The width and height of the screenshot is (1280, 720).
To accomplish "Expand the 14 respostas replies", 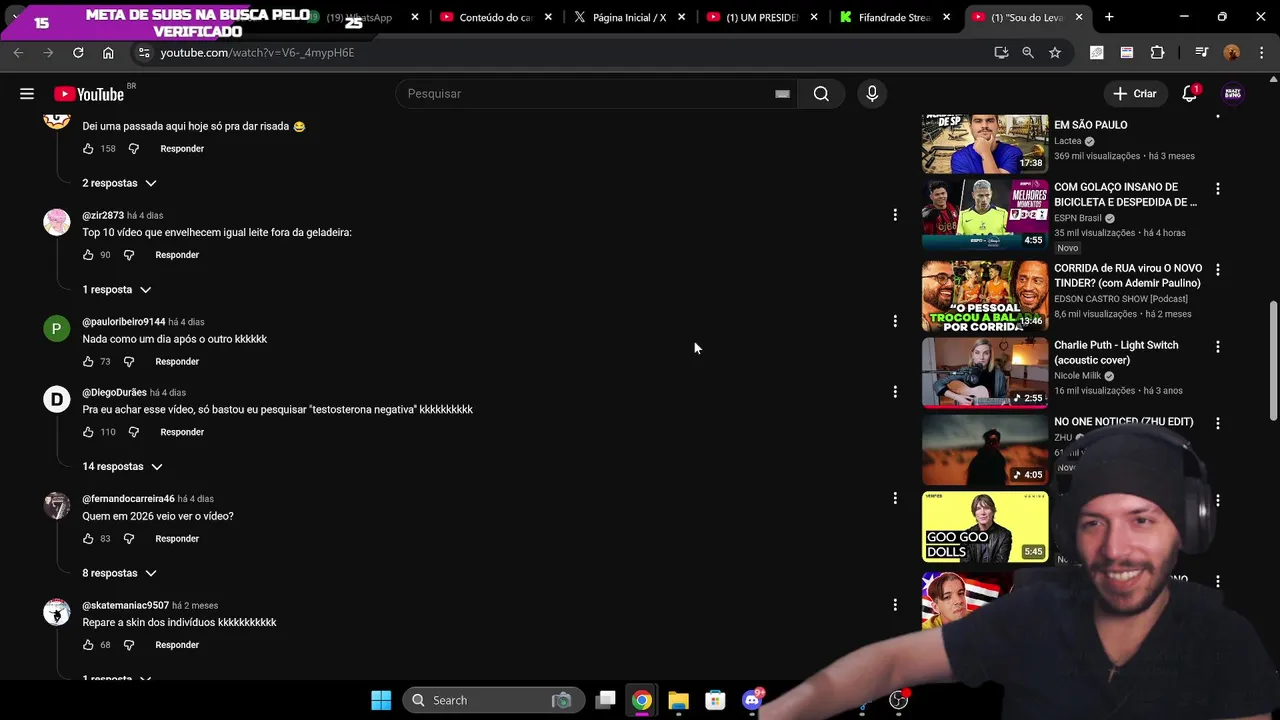I will pyautogui.click(x=122, y=467).
